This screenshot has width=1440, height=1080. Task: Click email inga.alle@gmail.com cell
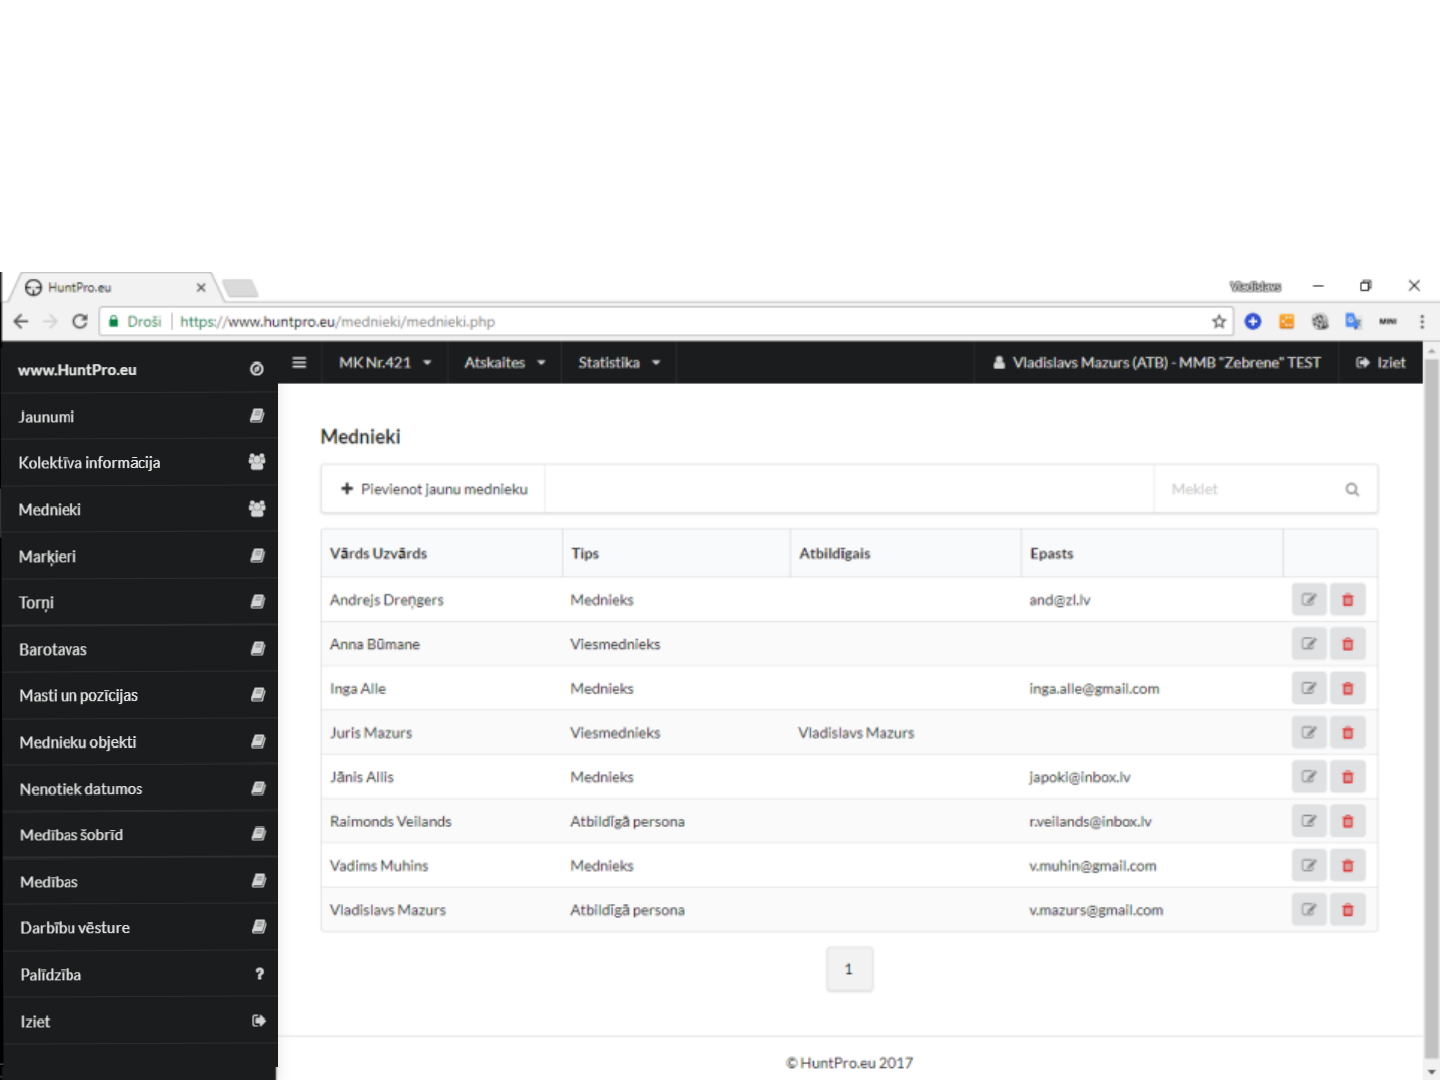pyautogui.click(x=1094, y=689)
